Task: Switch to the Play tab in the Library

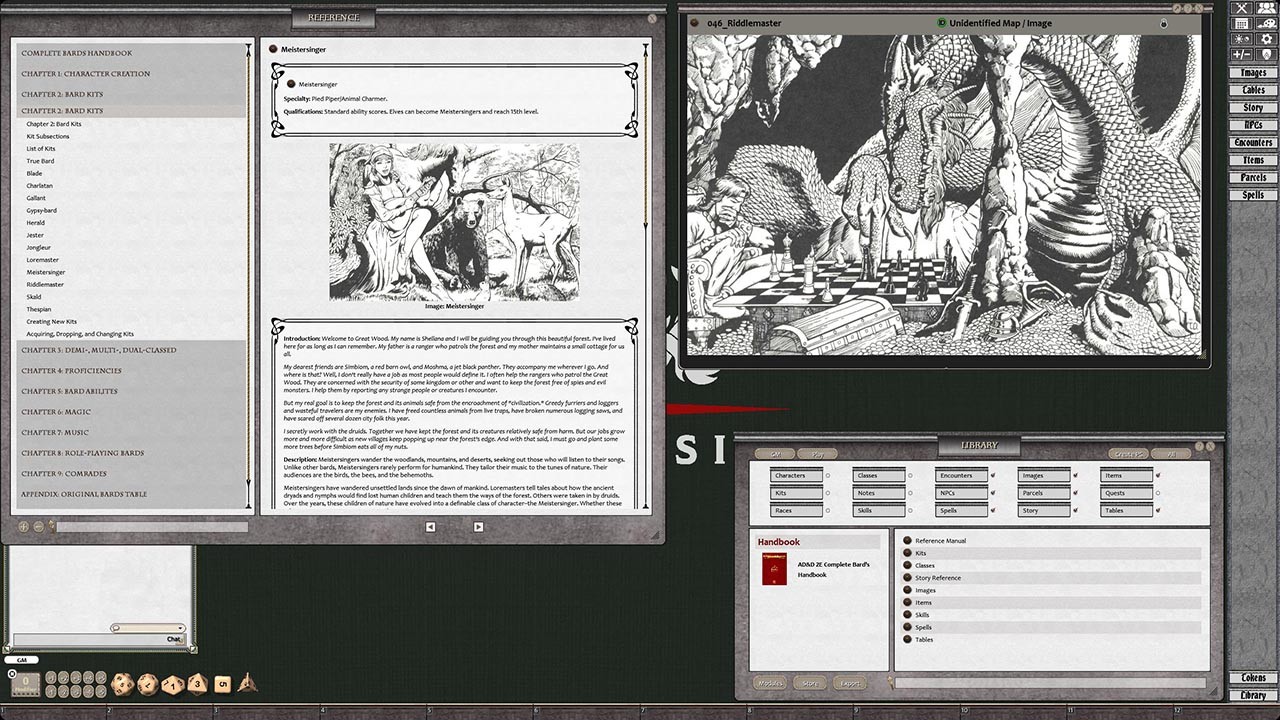Action: 817,453
